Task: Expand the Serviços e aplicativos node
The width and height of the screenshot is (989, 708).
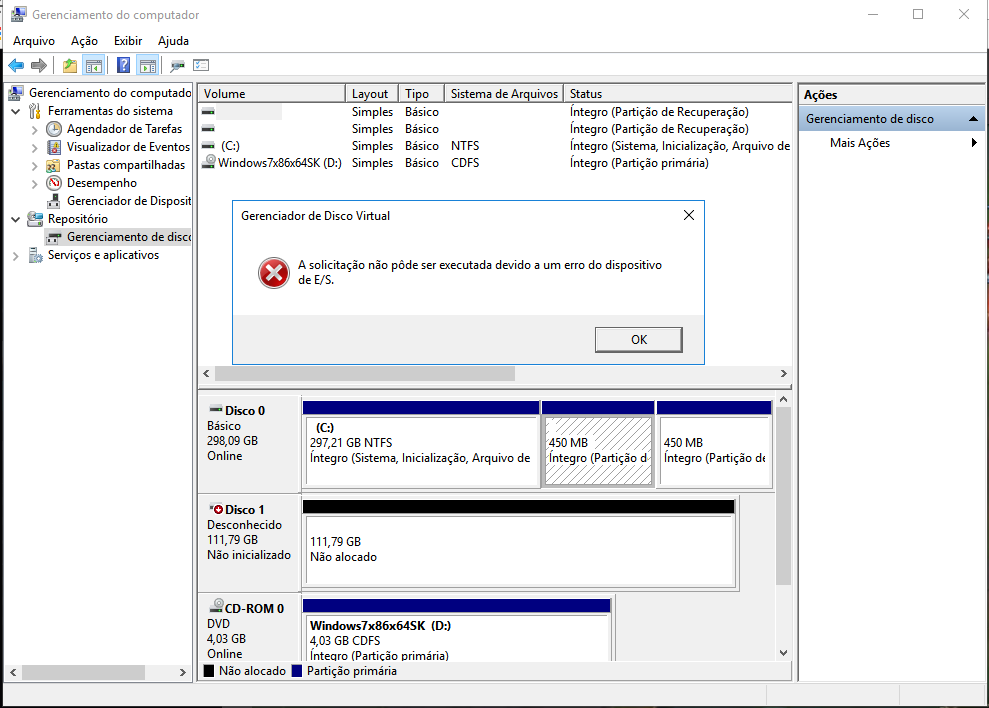Action: pyautogui.click(x=16, y=255)
